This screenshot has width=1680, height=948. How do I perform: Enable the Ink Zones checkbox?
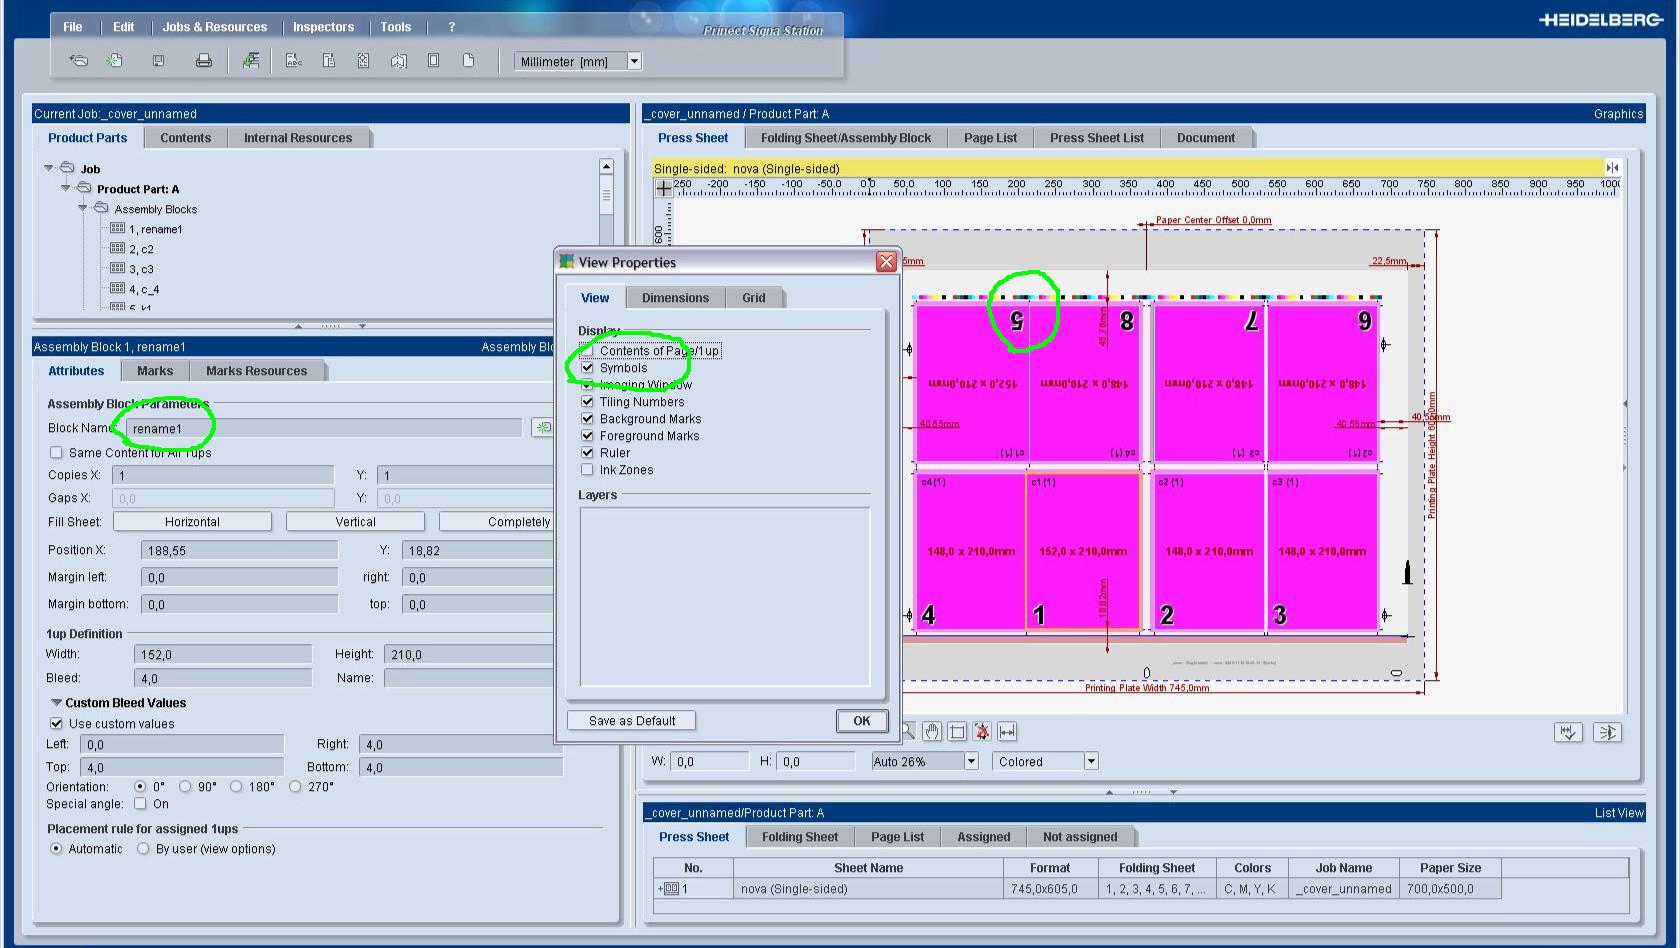pyautogui.click(x=587, y=470)
